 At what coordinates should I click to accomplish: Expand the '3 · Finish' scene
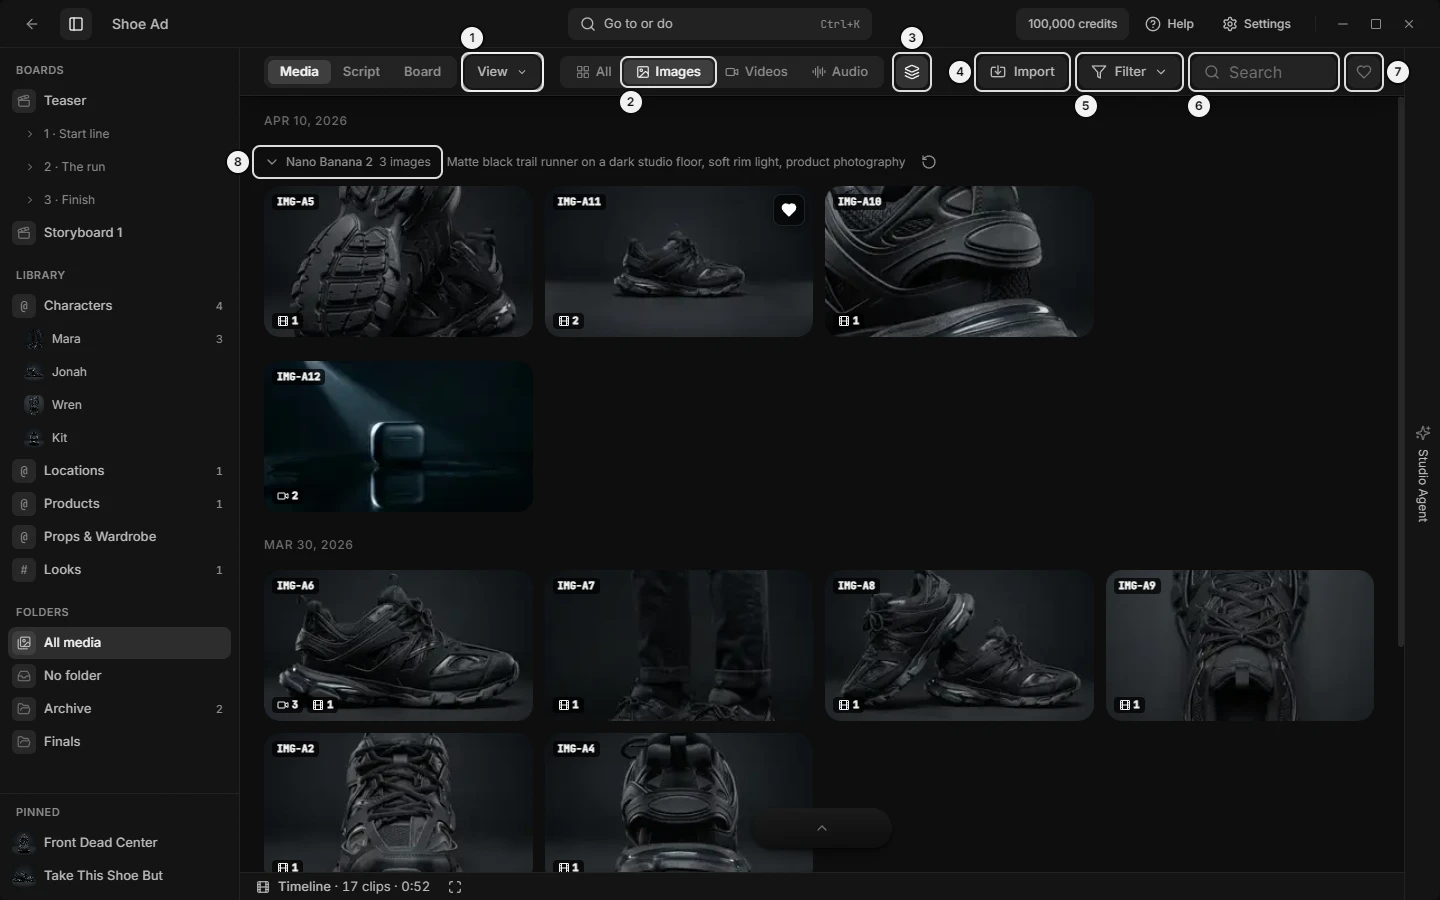30,200
